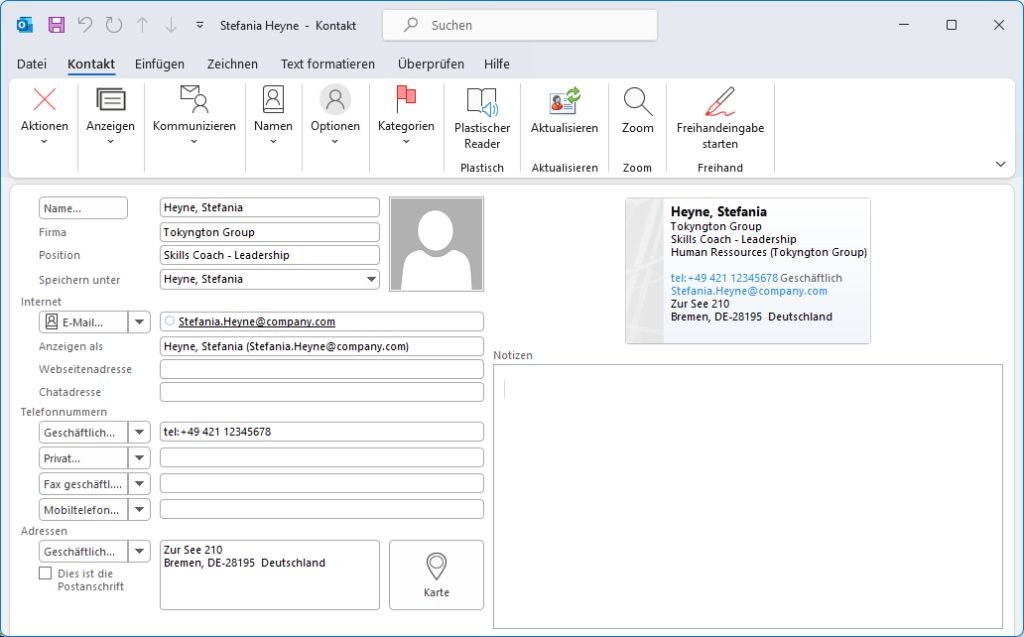The image size is (1024, 637).
Task: Open Quick Access Toolbar customize arrow
Action: point(200,25)
